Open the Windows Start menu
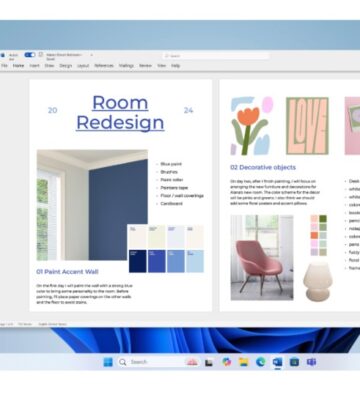 [108, 362]
